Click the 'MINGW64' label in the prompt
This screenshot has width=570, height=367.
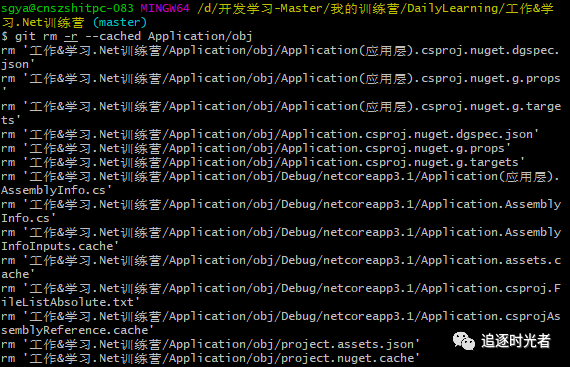point(165,8)
